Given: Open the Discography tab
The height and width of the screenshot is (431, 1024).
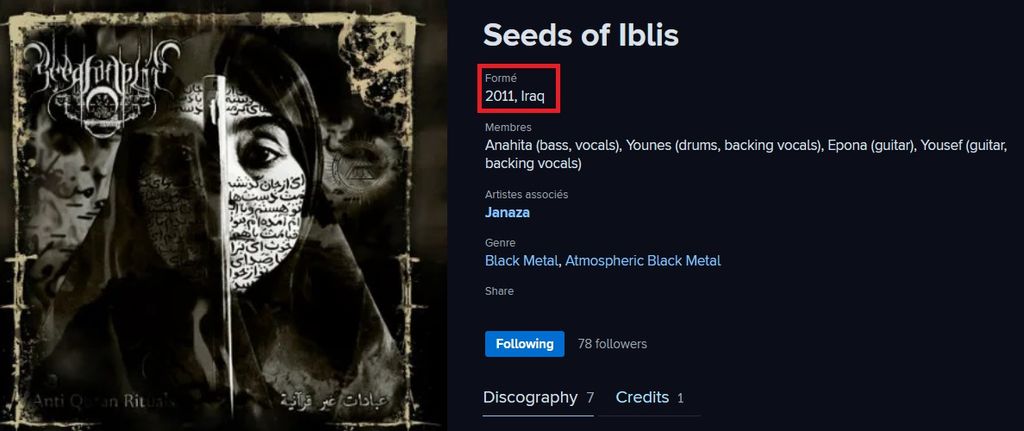Looking at the screenshot, I should 530,397.
